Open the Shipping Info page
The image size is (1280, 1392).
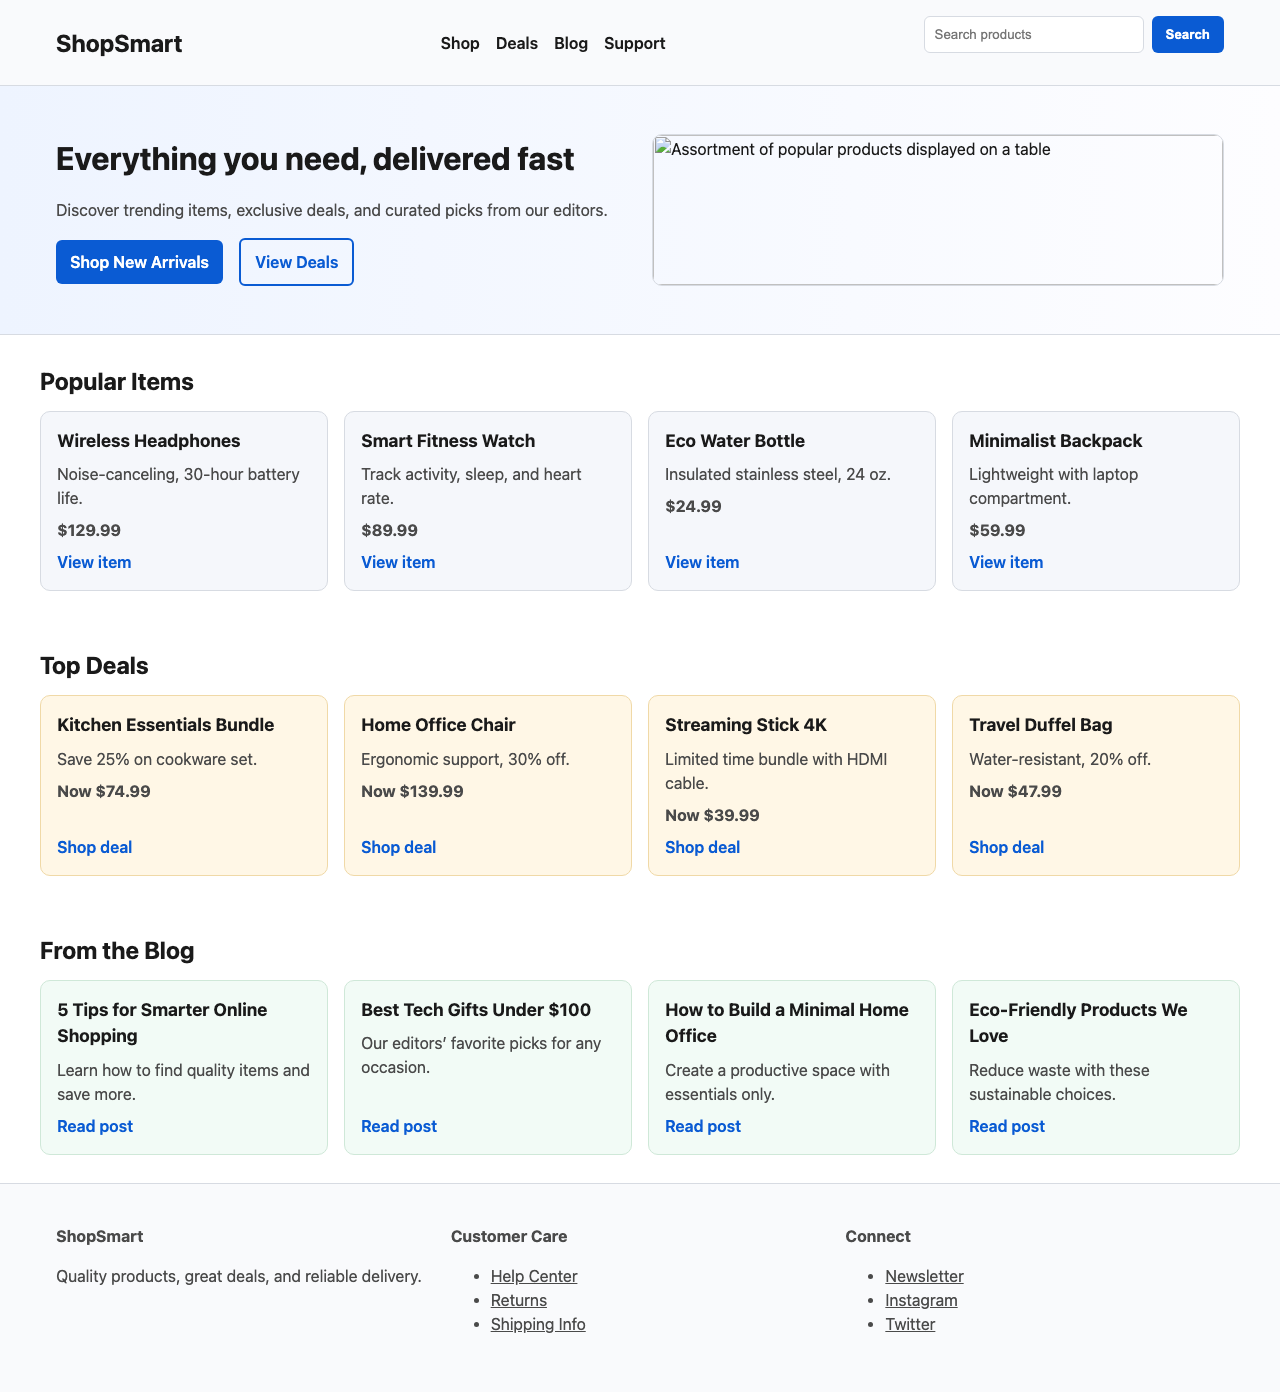[538, 1324]
